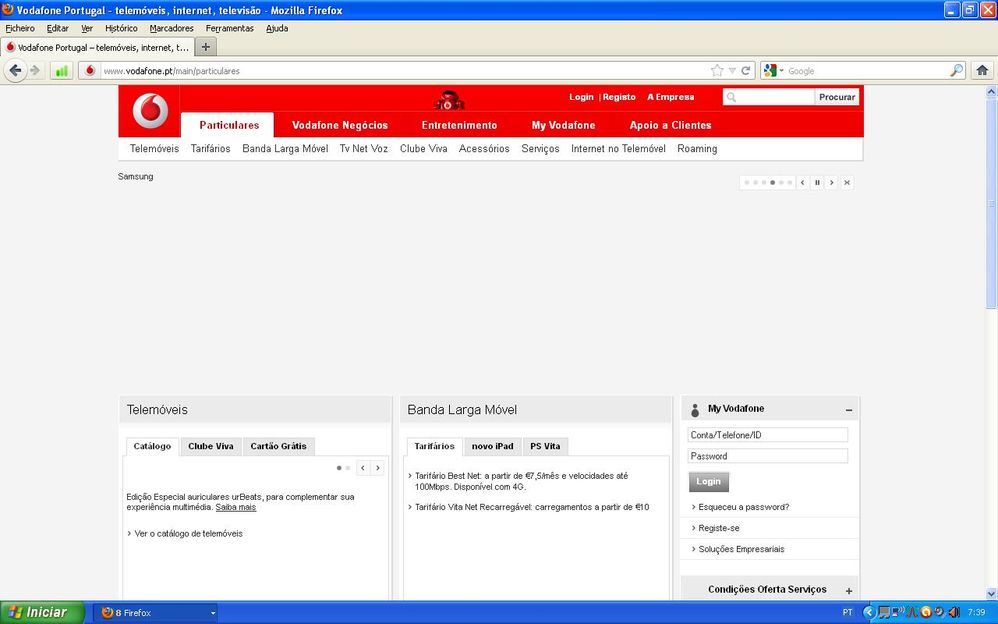Pause the banner slideshow
Image resolution: width=998 pixels, height=624 pixels.
pyautogui.click(x=816, y=182)
